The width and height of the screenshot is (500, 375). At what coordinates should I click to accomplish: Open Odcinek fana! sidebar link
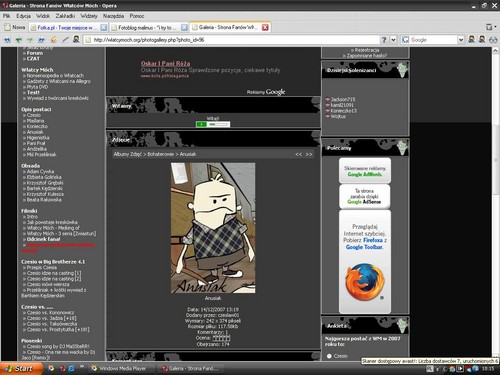(43, 239)
